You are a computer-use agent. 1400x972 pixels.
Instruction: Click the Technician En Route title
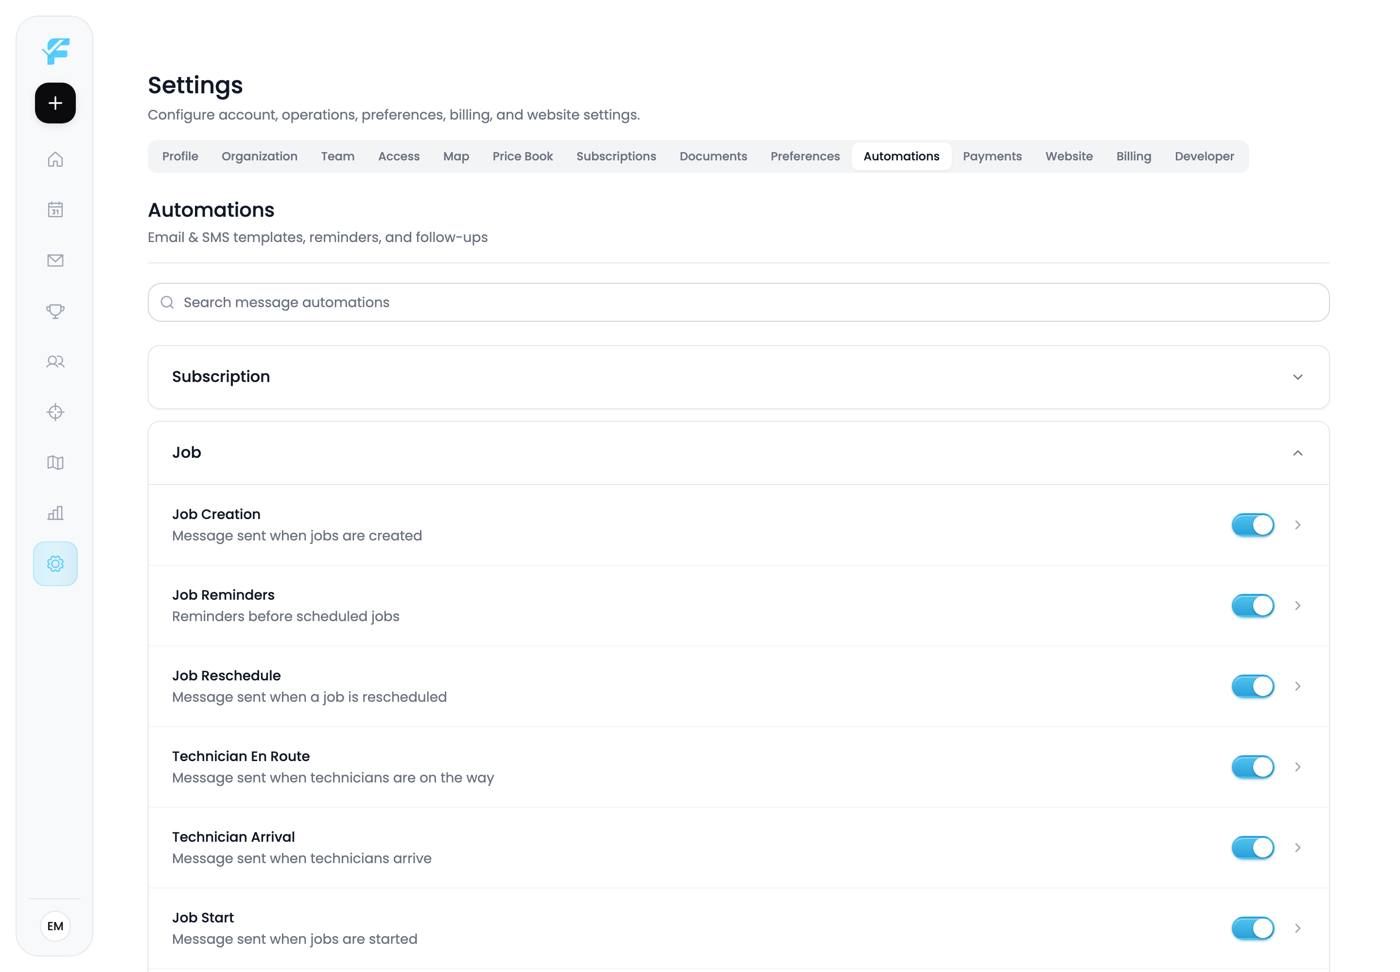241,756
